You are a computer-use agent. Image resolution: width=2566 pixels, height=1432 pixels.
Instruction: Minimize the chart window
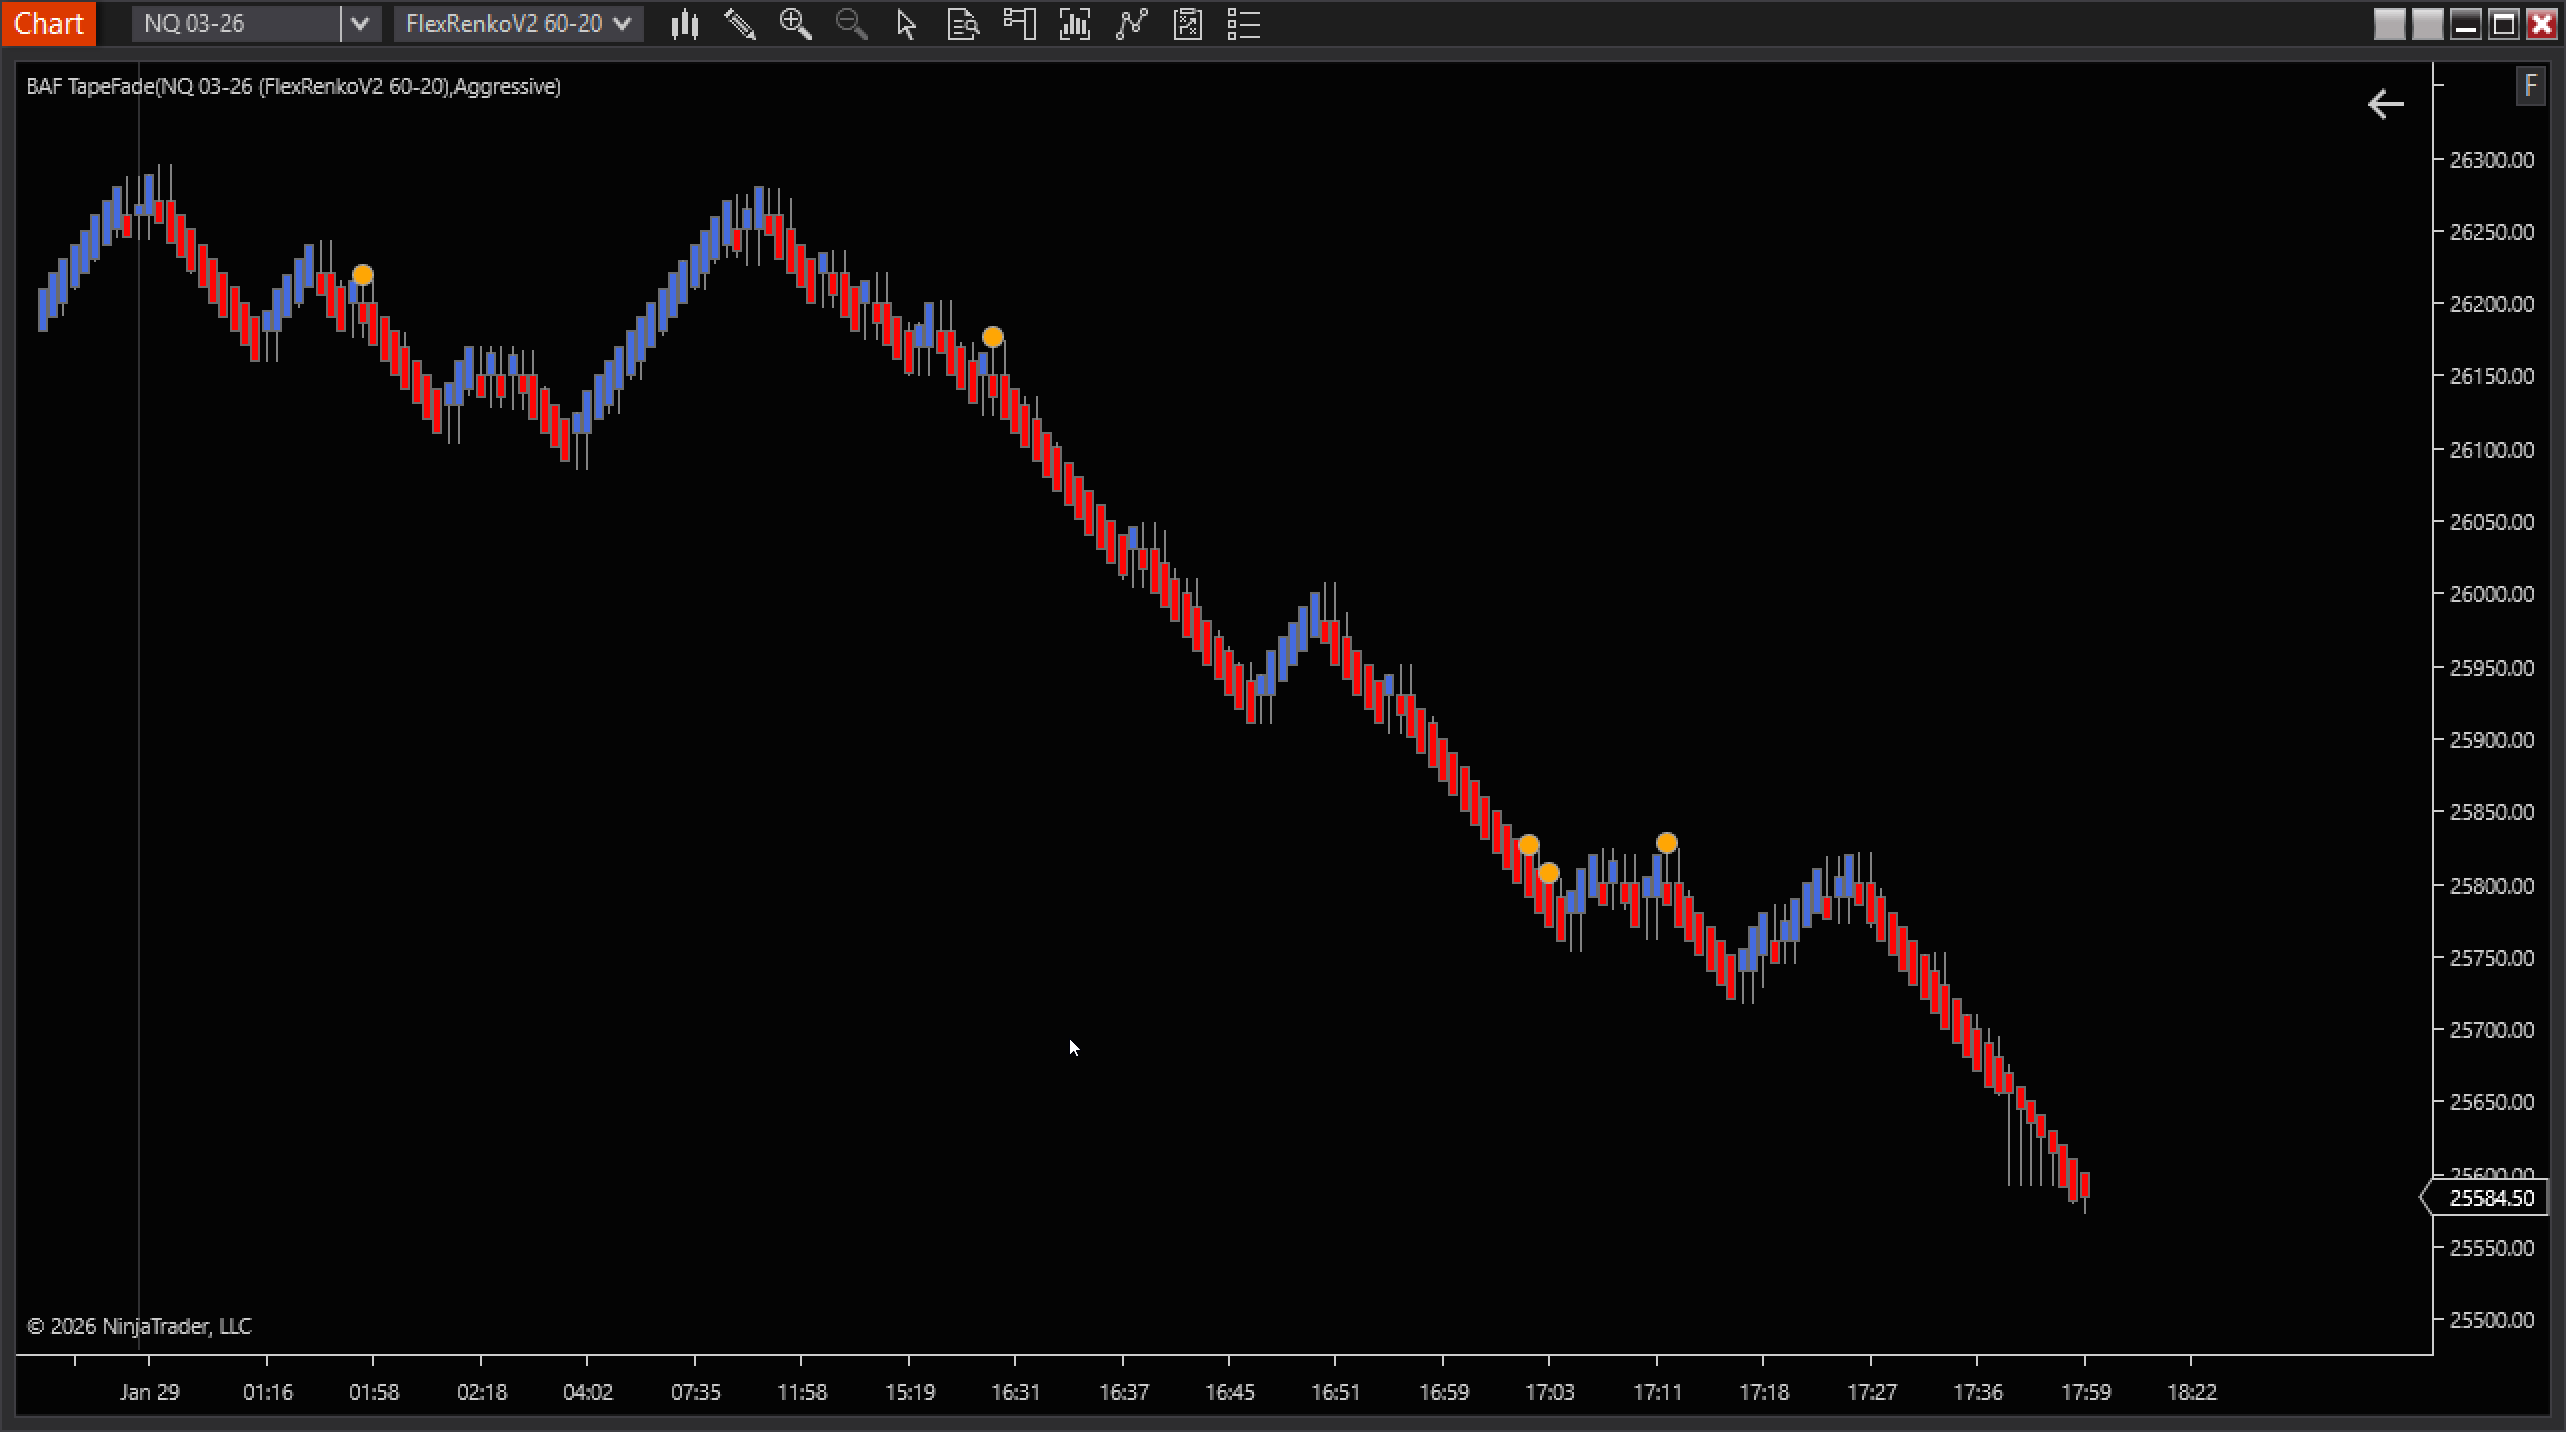point(2466,24)
